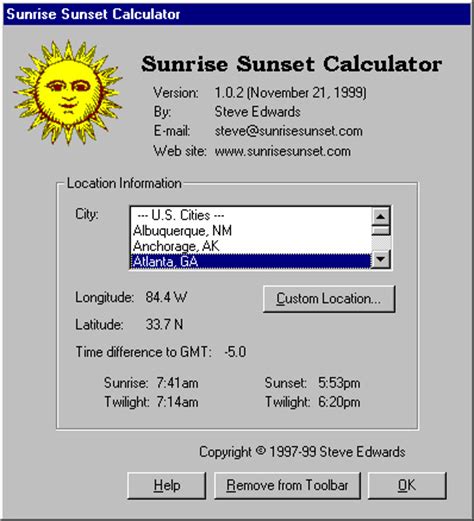The width and height of the screenshot is (474, 521).
Task: Click the evening twilight time 6:20pm
Action: coord(339,402)
